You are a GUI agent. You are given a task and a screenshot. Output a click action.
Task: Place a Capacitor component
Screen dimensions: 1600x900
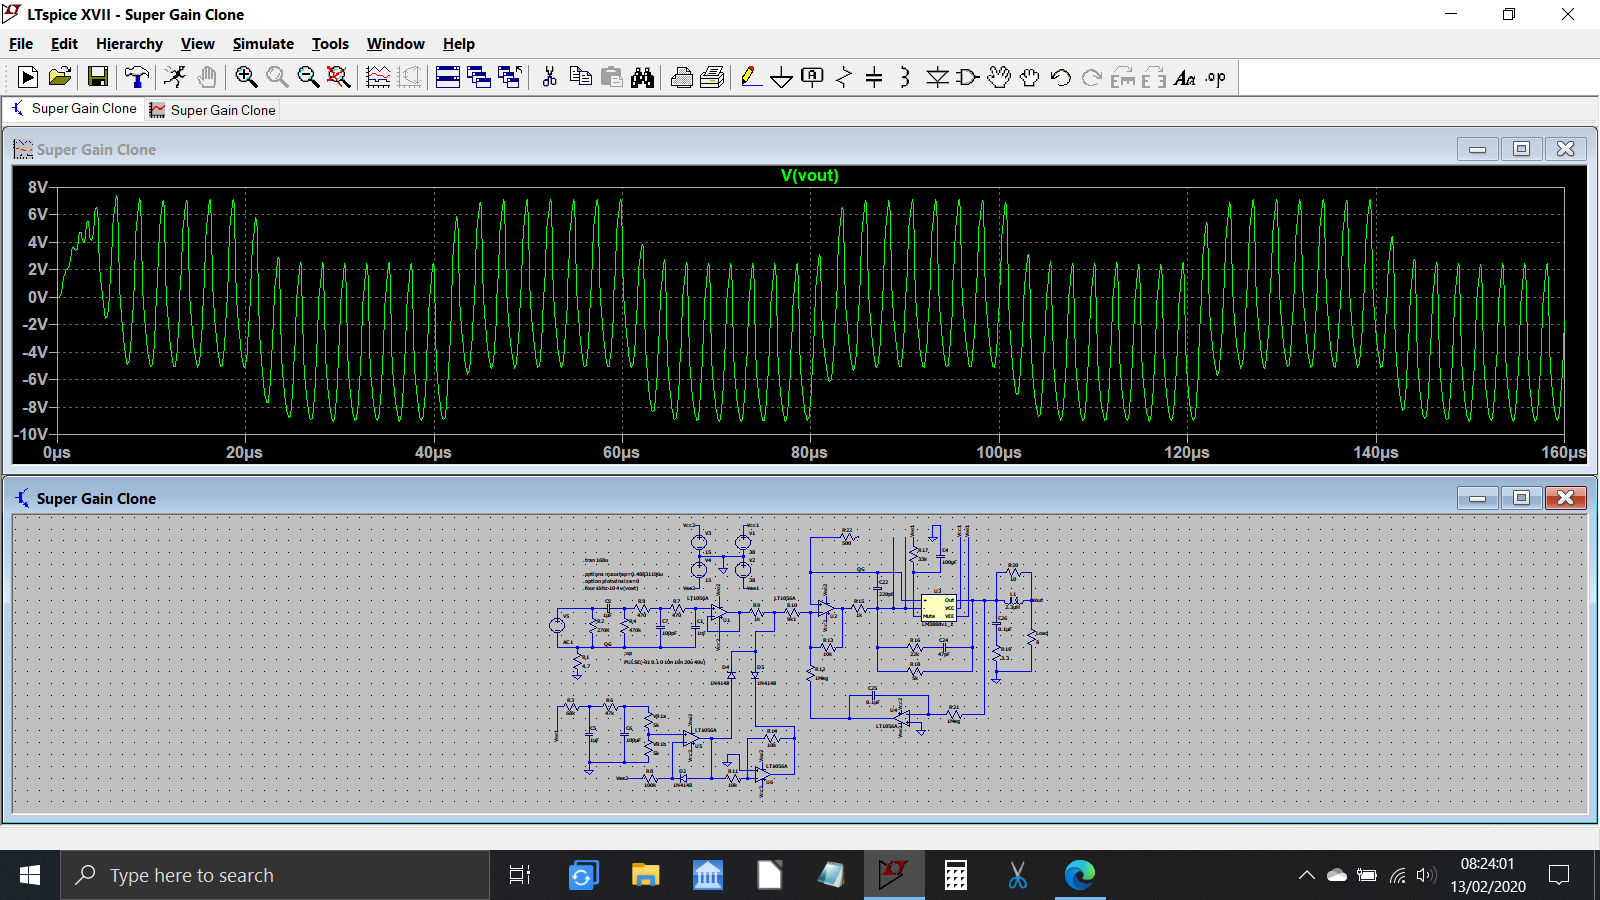[874, 77]
